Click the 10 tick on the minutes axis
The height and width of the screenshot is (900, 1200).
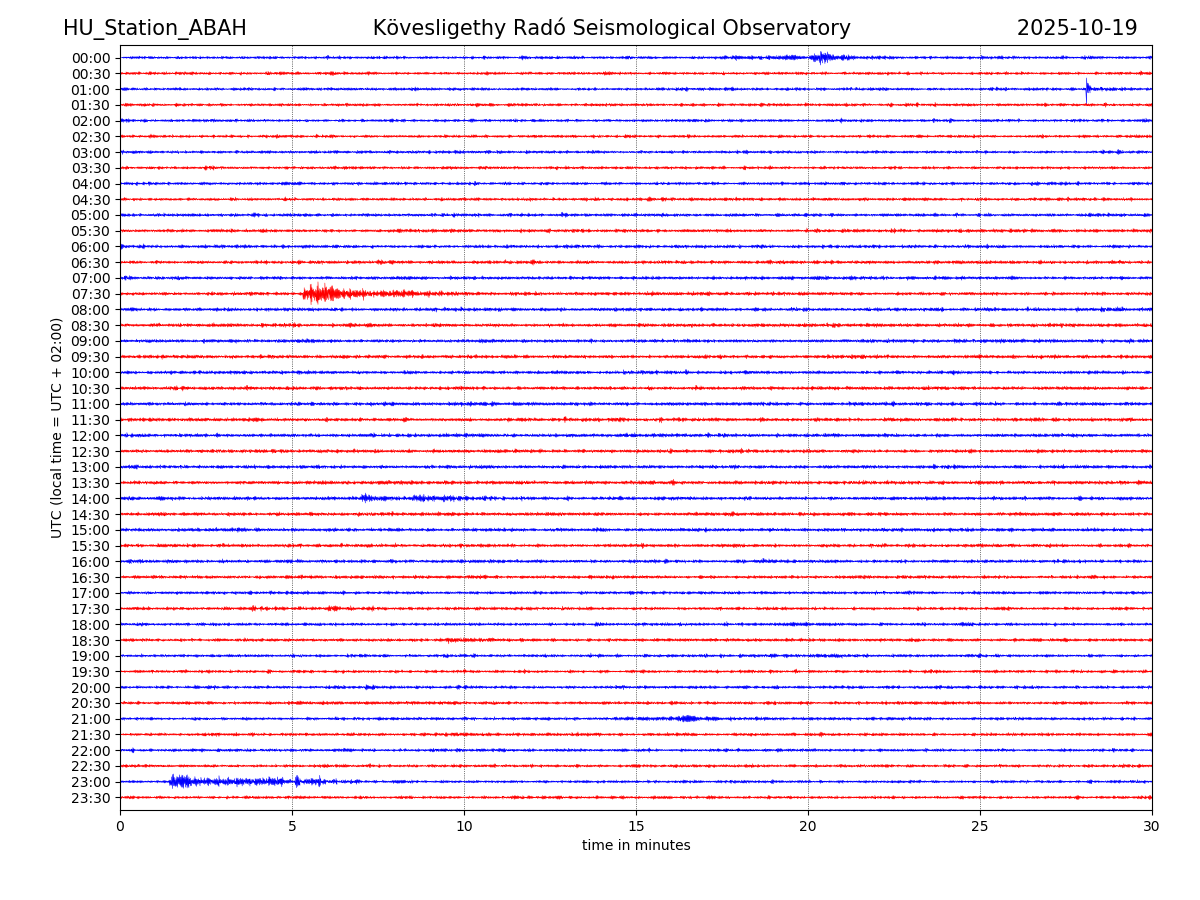click(464, 826)
